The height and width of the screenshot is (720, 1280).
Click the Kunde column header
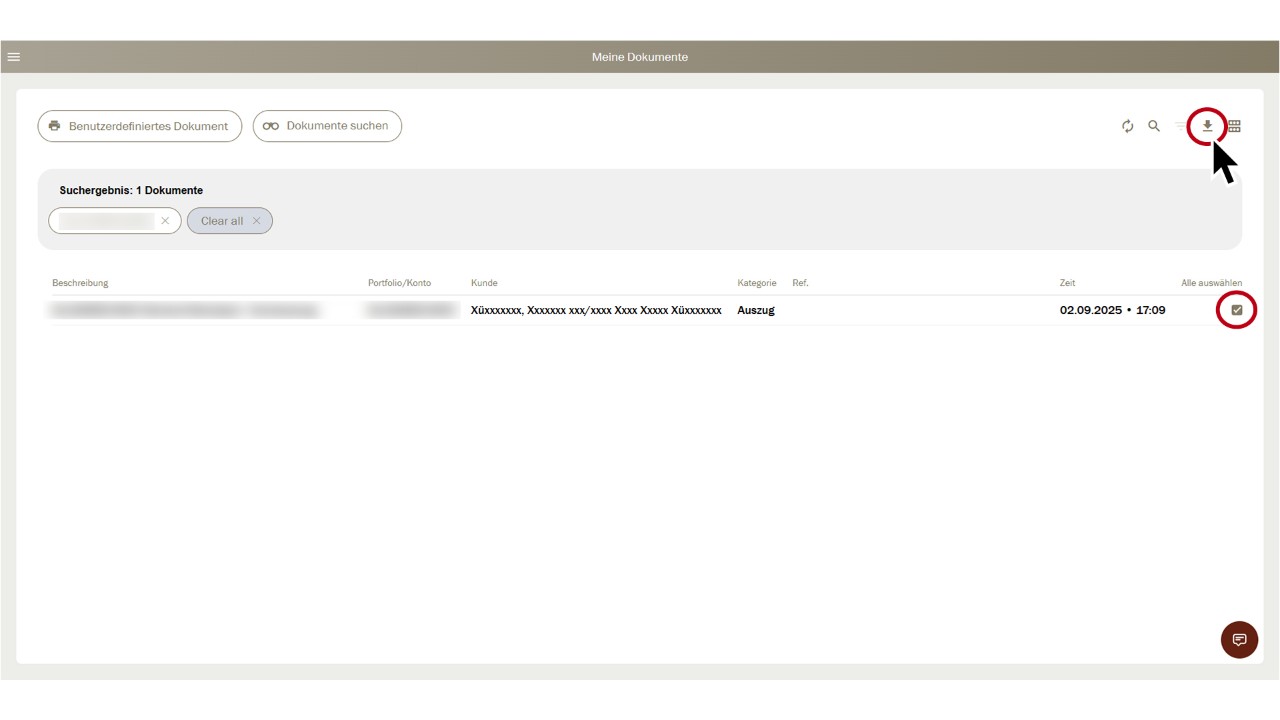click(x=484, y=283)
